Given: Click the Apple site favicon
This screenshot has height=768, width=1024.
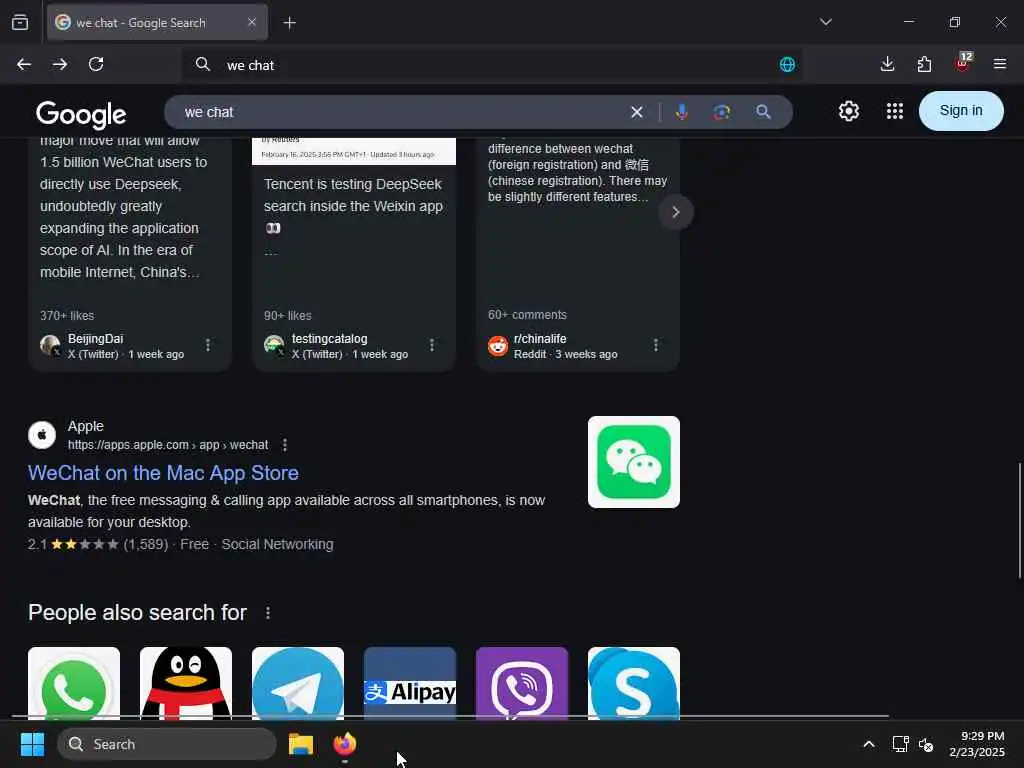Looking at the screenshot, I should pos(42,435).
